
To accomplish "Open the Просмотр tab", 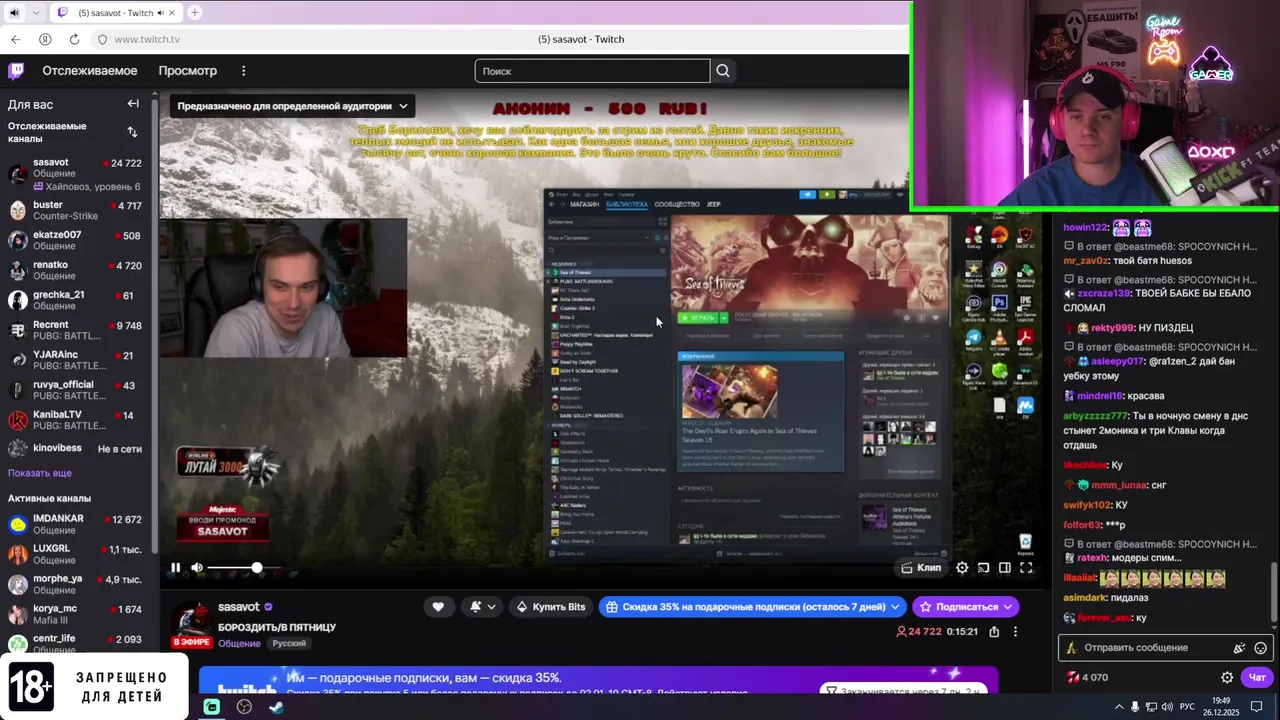I will click(188, 71).
